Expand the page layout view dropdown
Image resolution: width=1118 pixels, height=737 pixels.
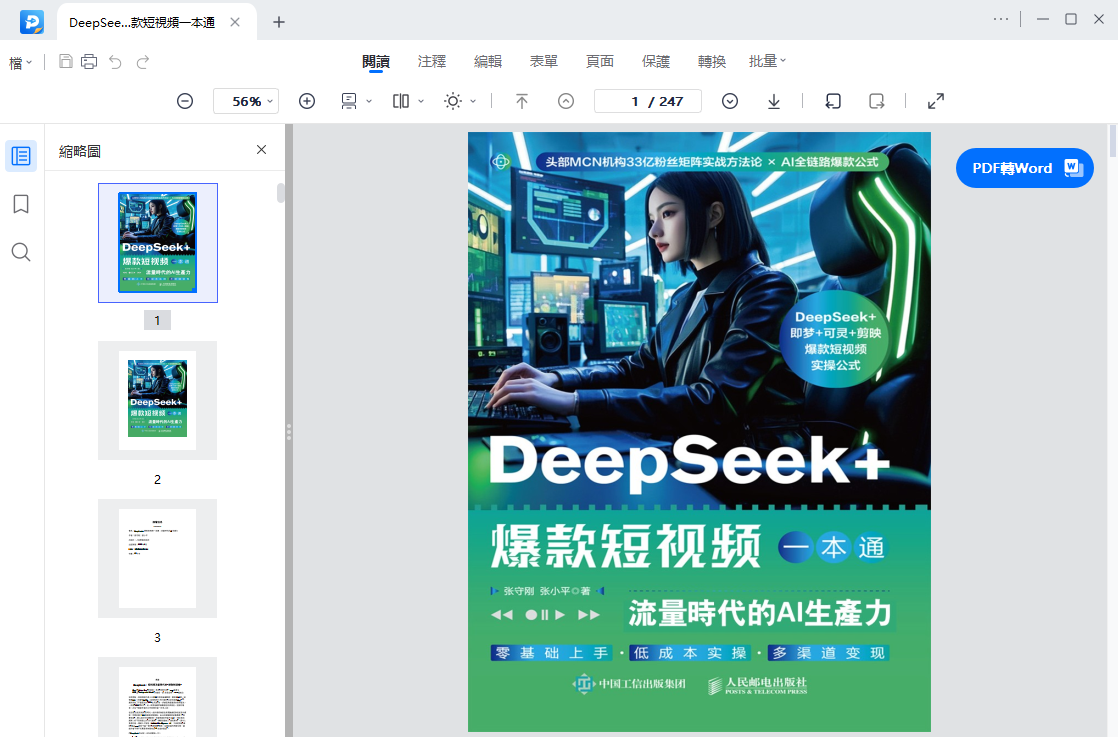click(409, 101)
